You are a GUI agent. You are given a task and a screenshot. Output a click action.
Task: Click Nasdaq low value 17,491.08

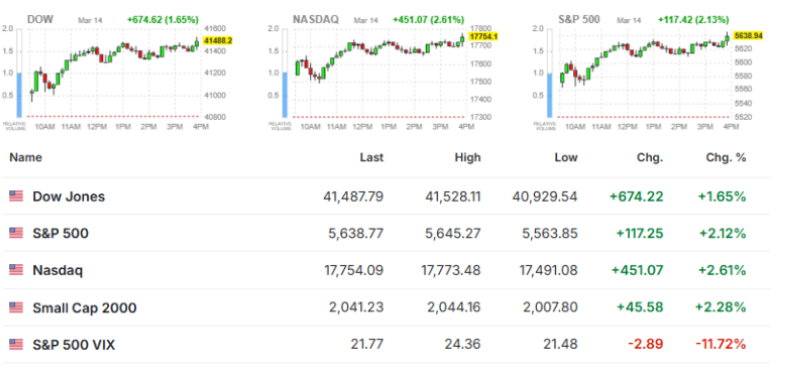[x=549, y=271]
